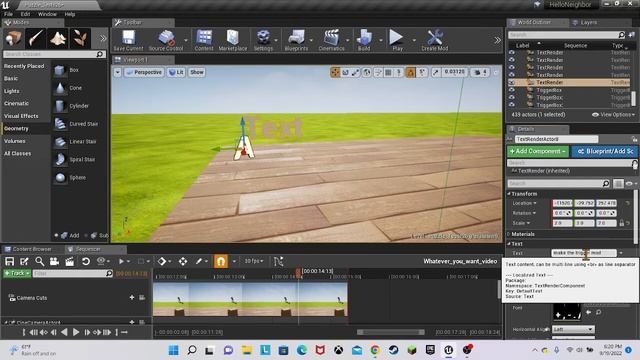Open the Edit menu
This screenshot has width=640, height=360.
(x=25, y=14)
